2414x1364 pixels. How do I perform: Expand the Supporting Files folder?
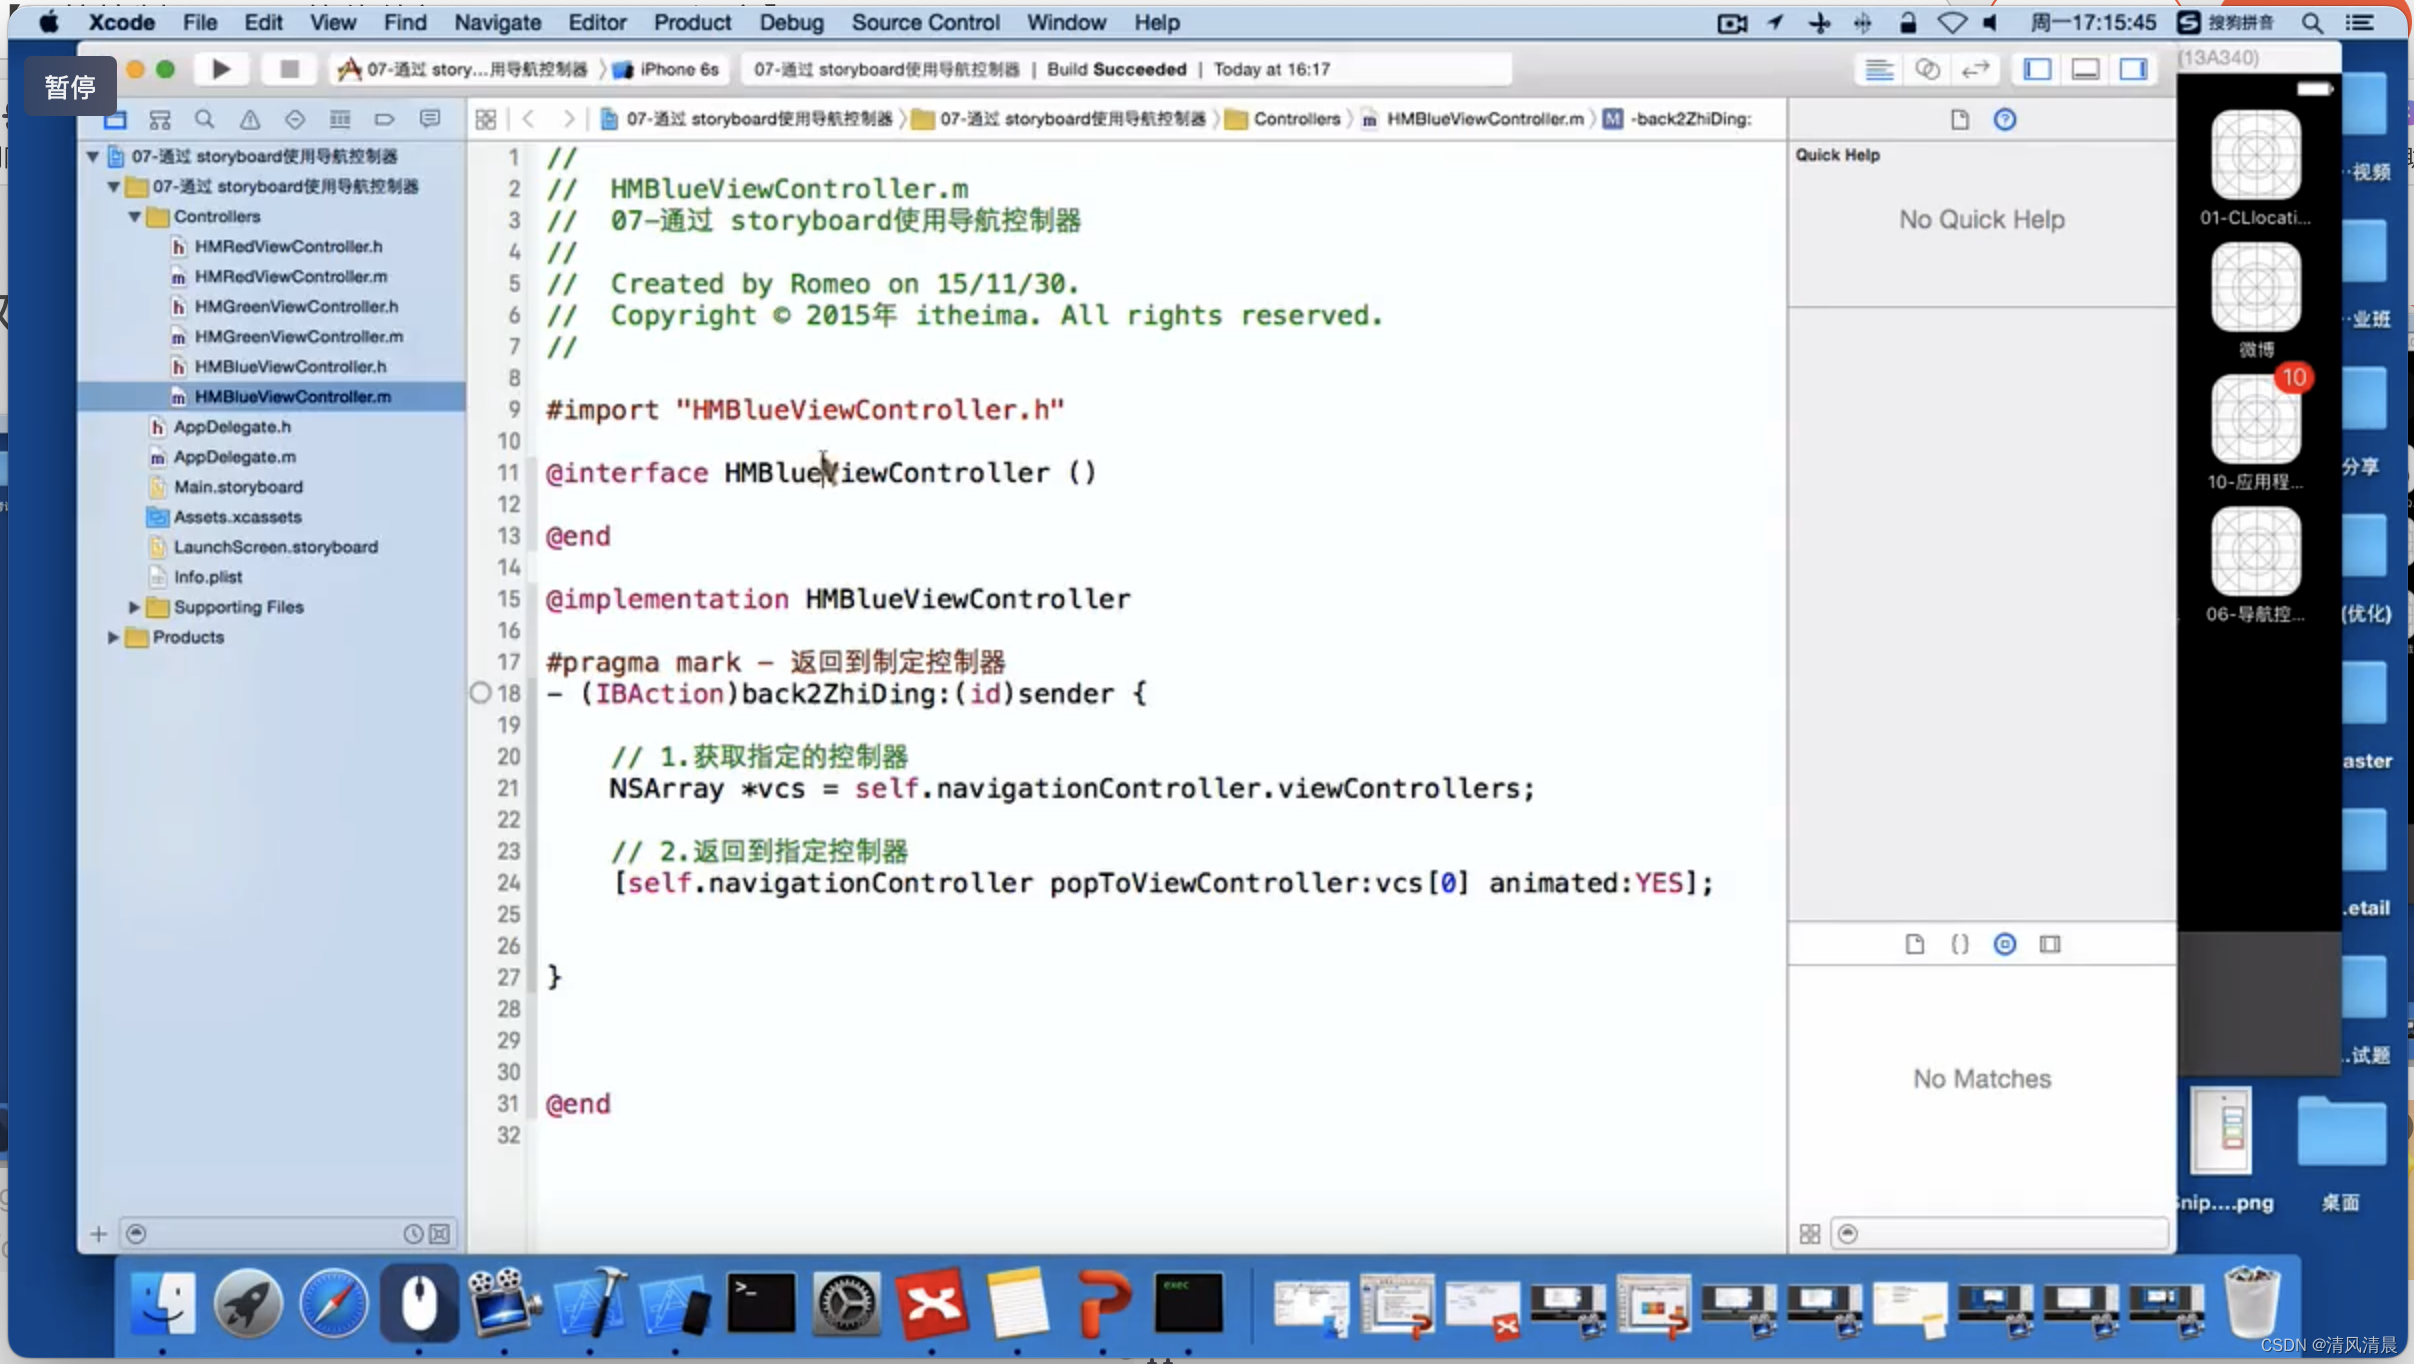[x=133, y=605]
